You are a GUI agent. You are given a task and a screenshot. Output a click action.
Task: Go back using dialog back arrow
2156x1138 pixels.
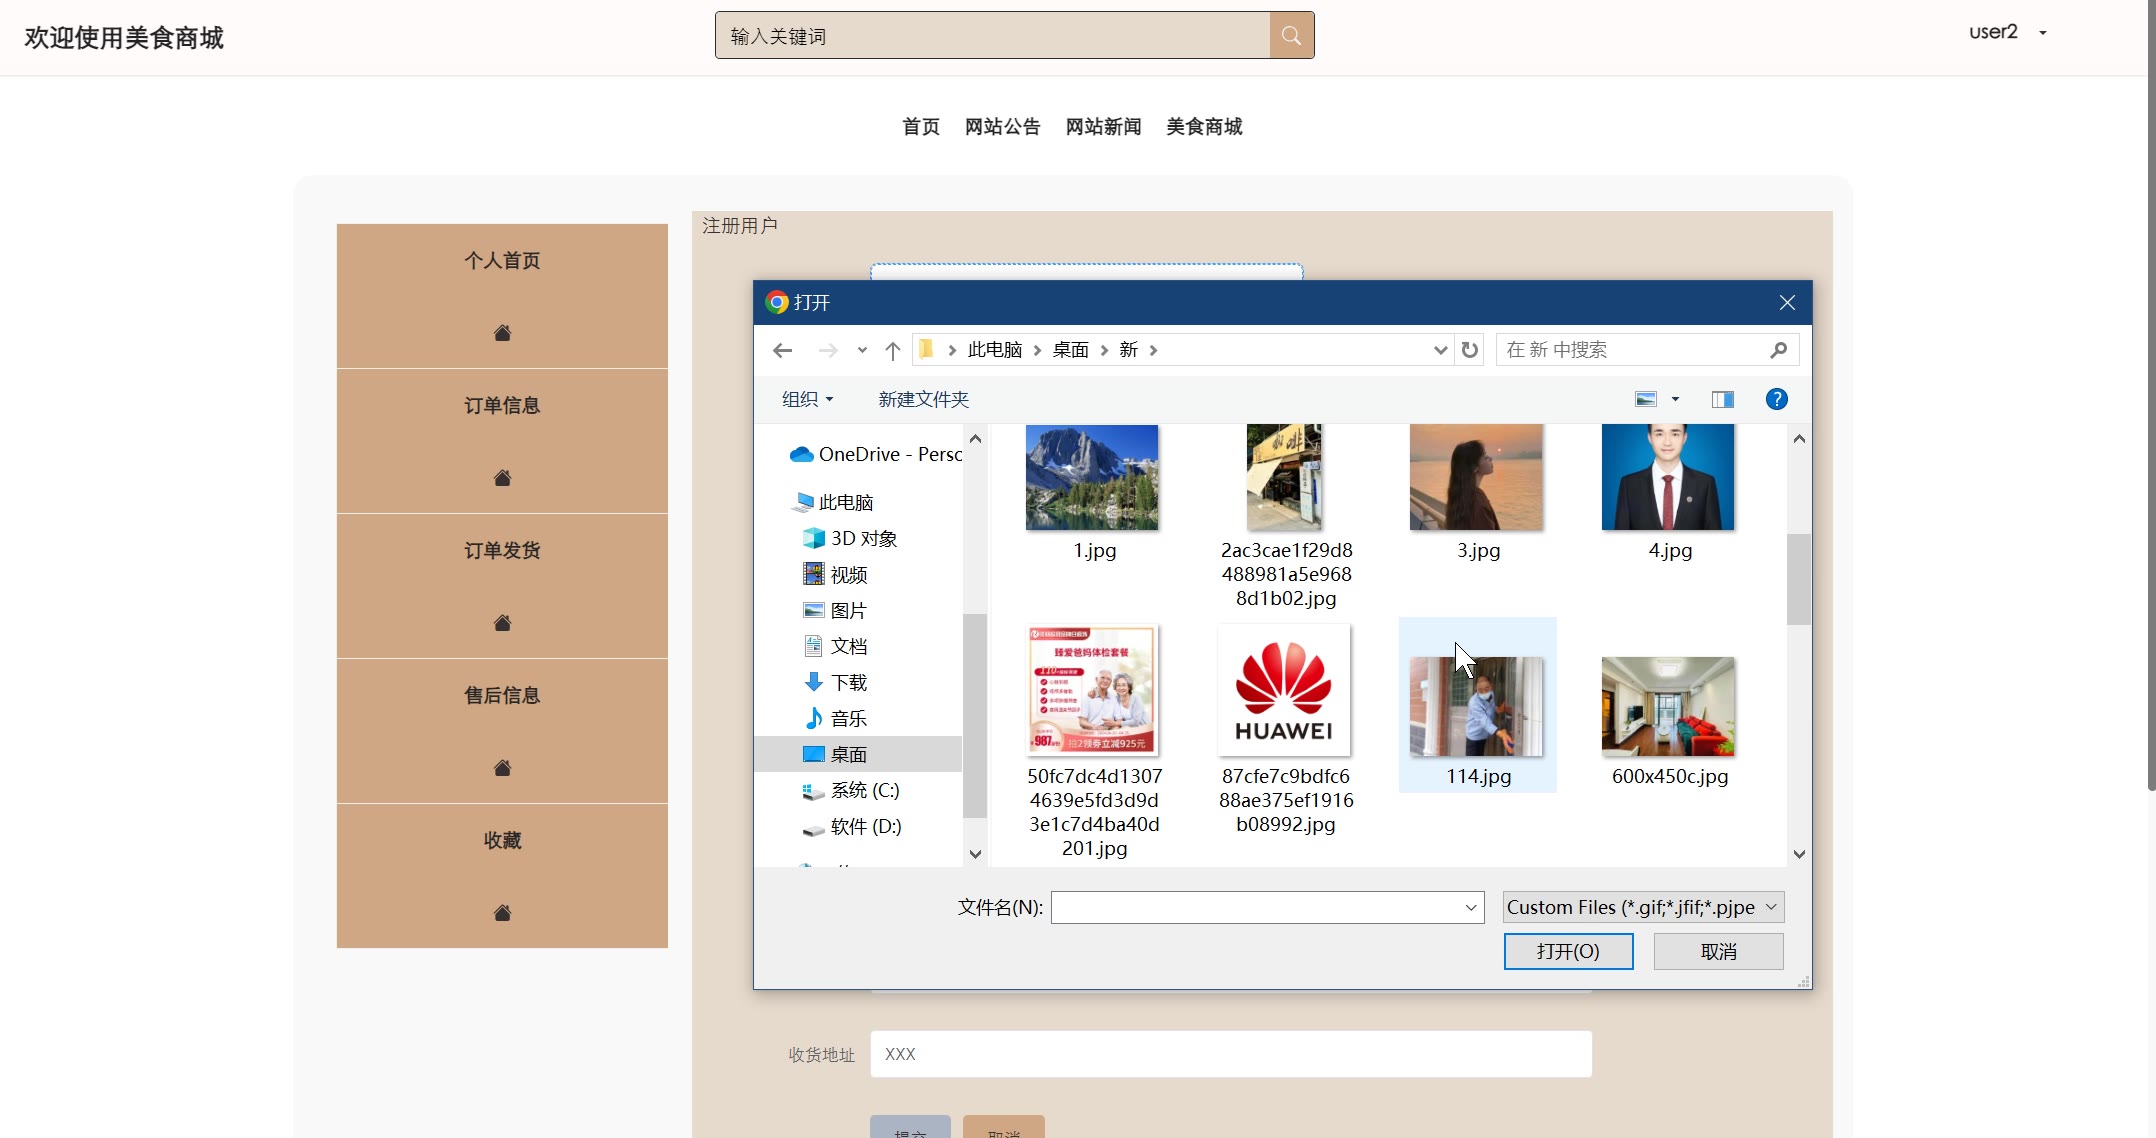(x=782, y=350)
